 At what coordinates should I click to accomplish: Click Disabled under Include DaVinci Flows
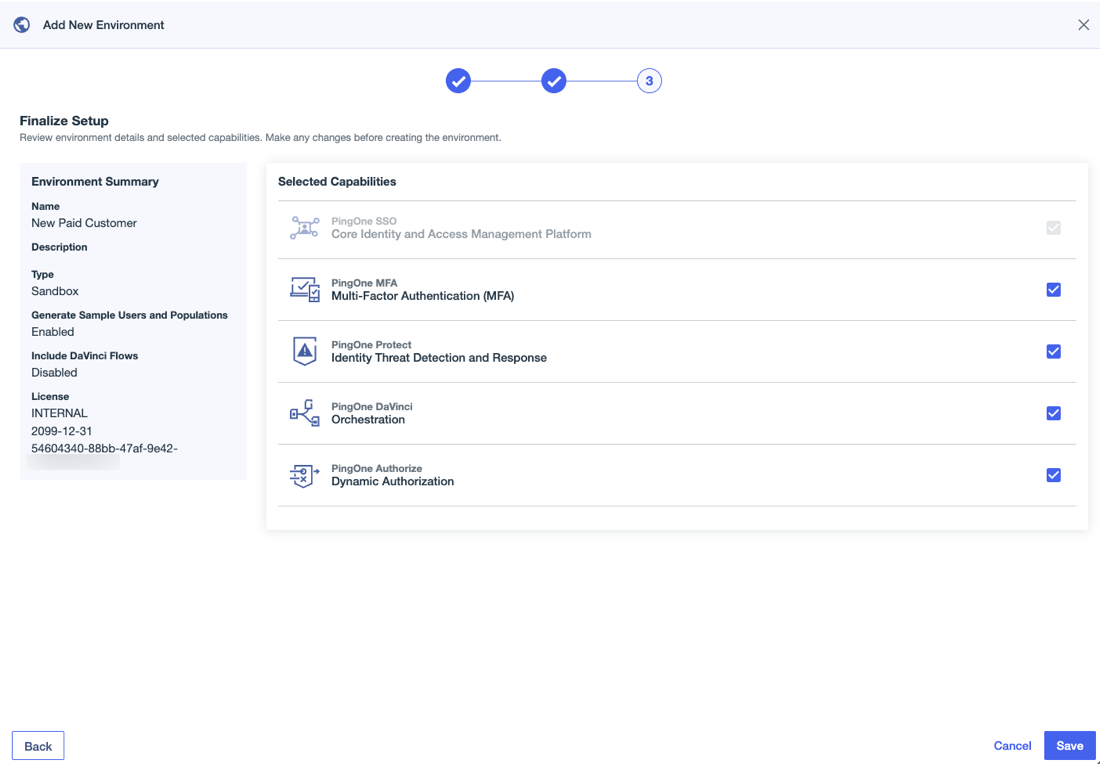point(54,373)
